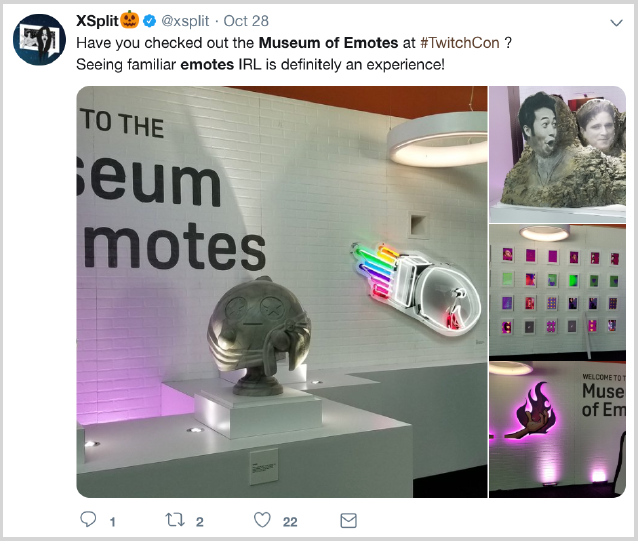Screen dimensions: 639x543
Task: Open the large Museum of Emotes photo
Action: coord(282,292)
